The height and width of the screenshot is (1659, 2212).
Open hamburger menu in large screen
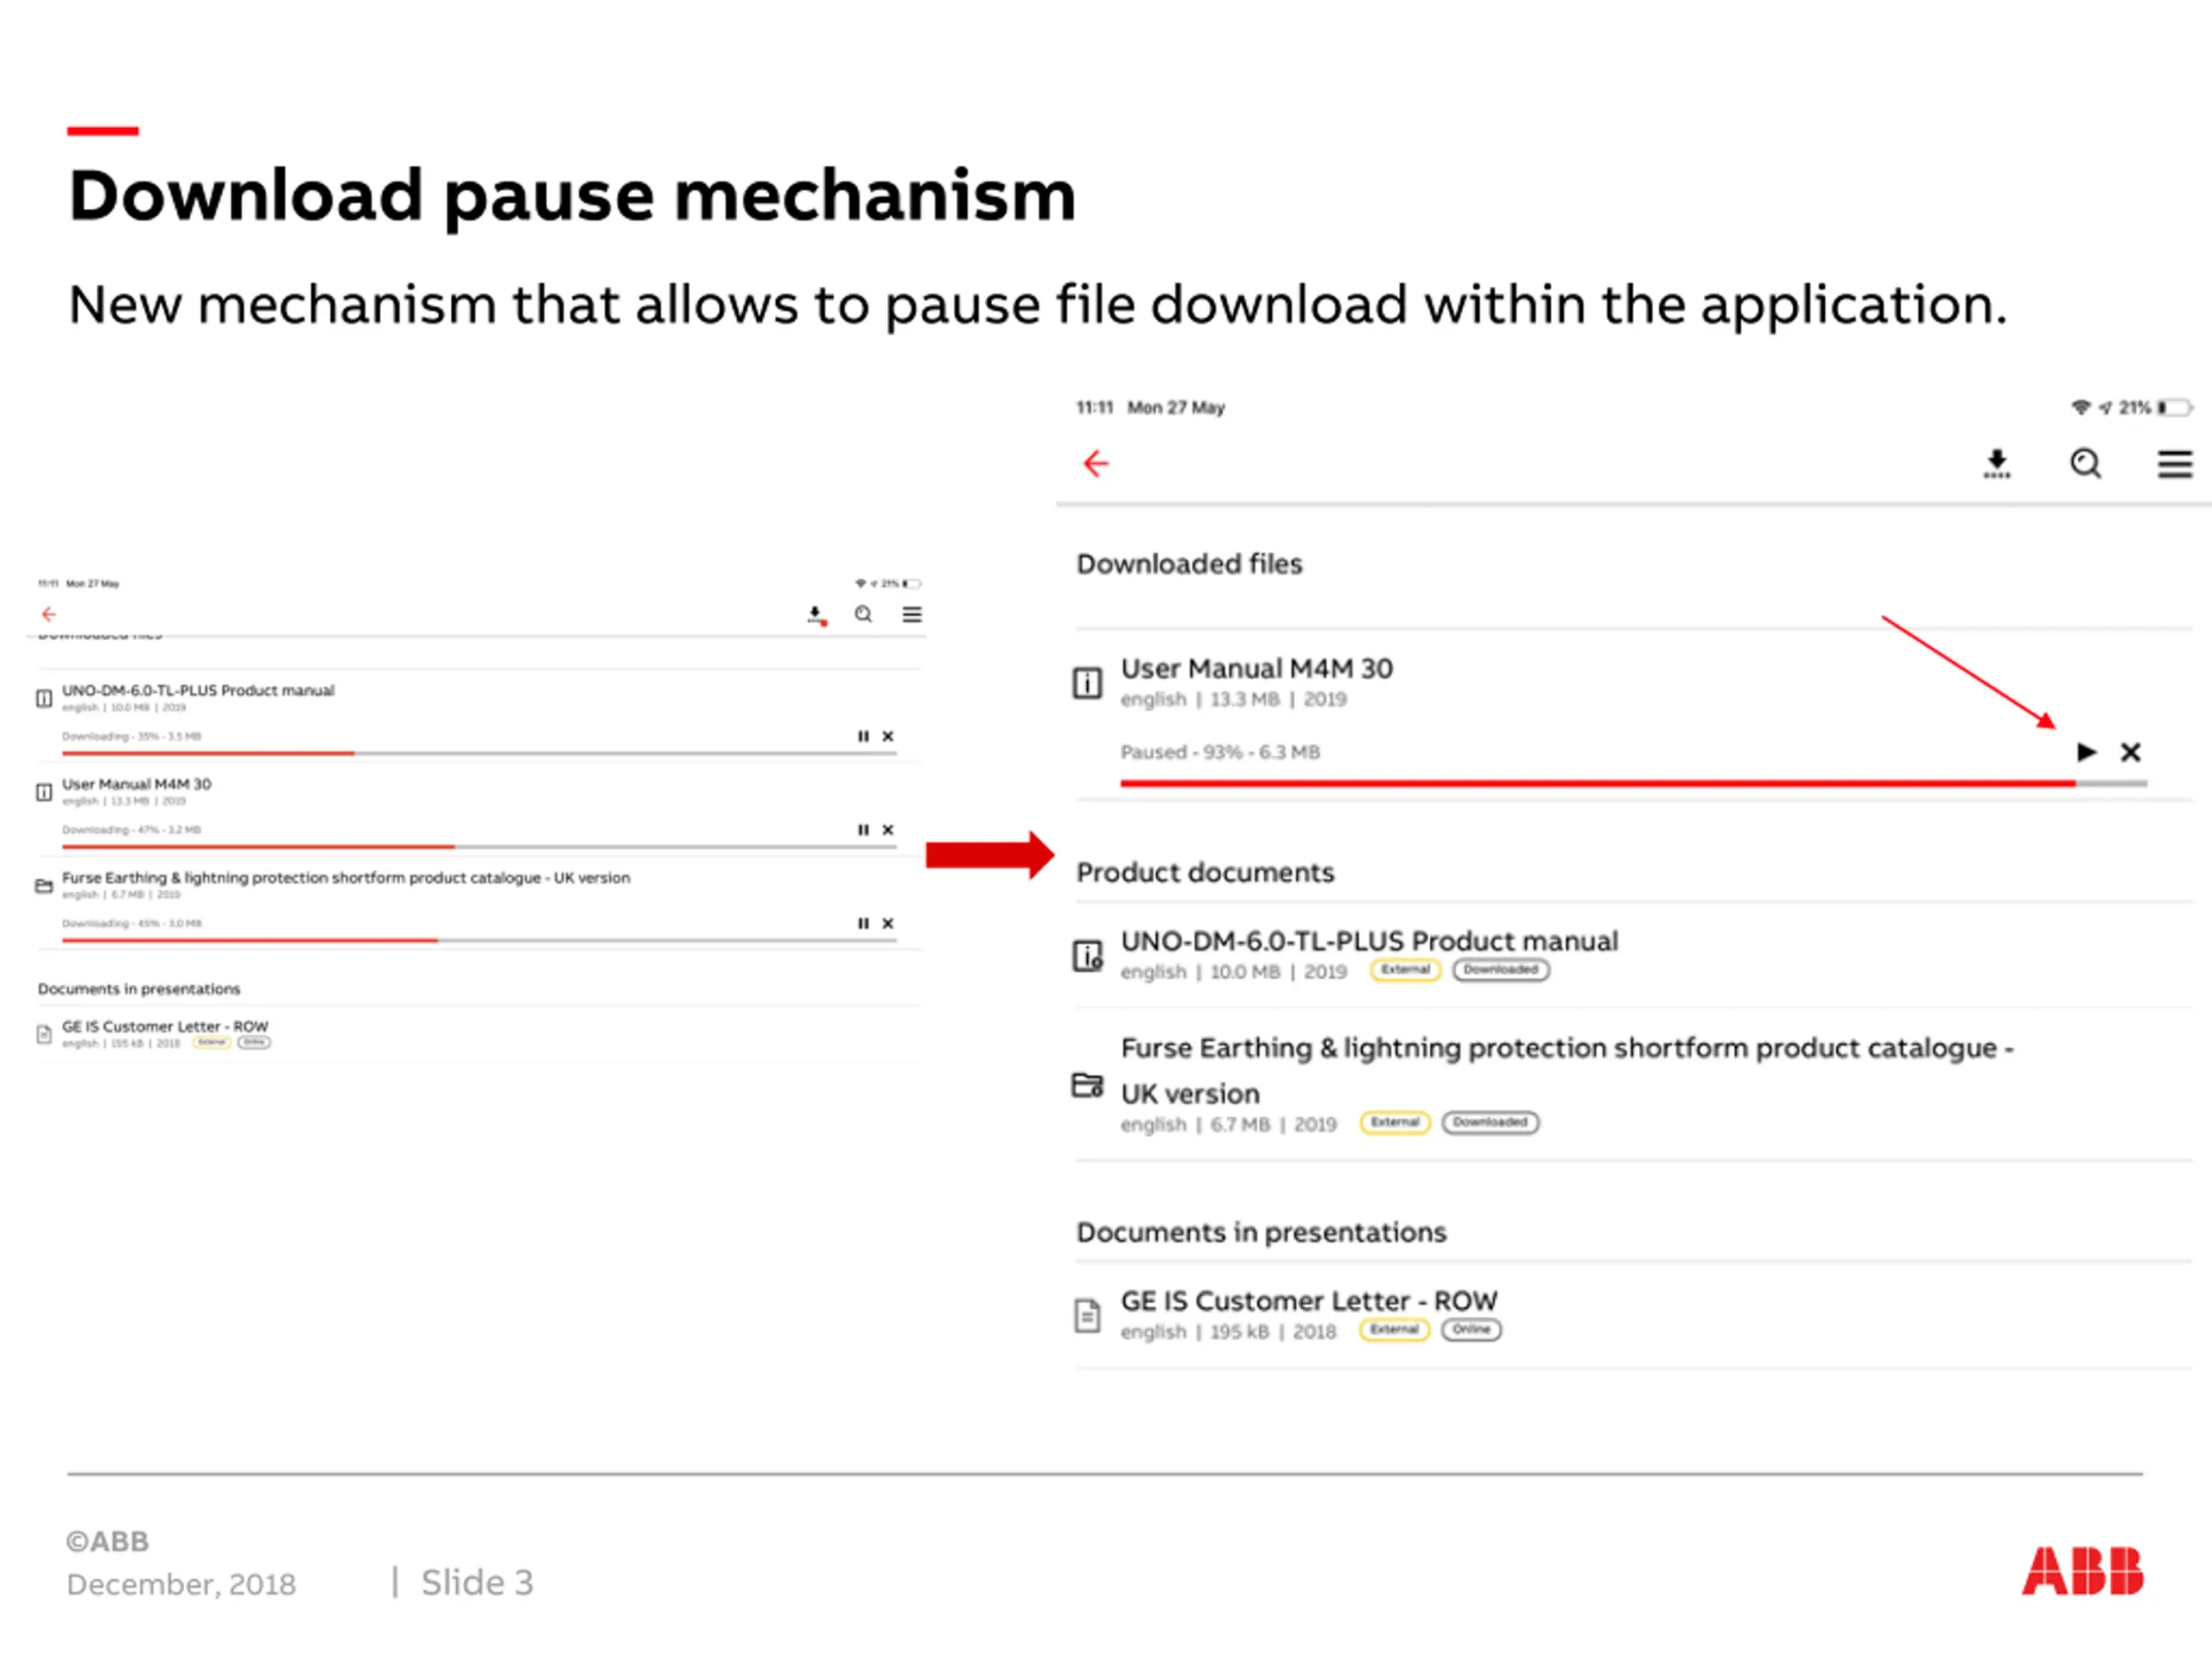coord(2175,464)
